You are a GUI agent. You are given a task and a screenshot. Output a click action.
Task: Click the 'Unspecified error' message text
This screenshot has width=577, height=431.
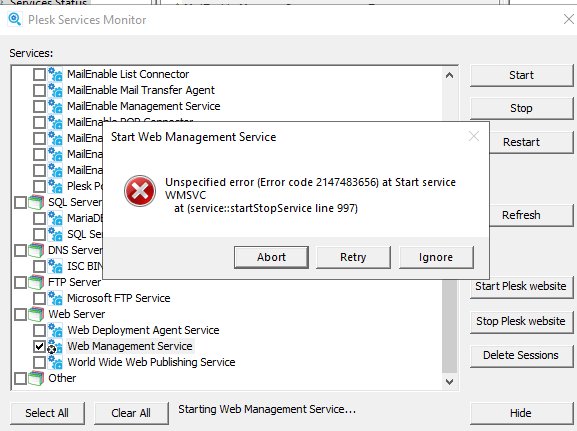(x=311, y=195)
